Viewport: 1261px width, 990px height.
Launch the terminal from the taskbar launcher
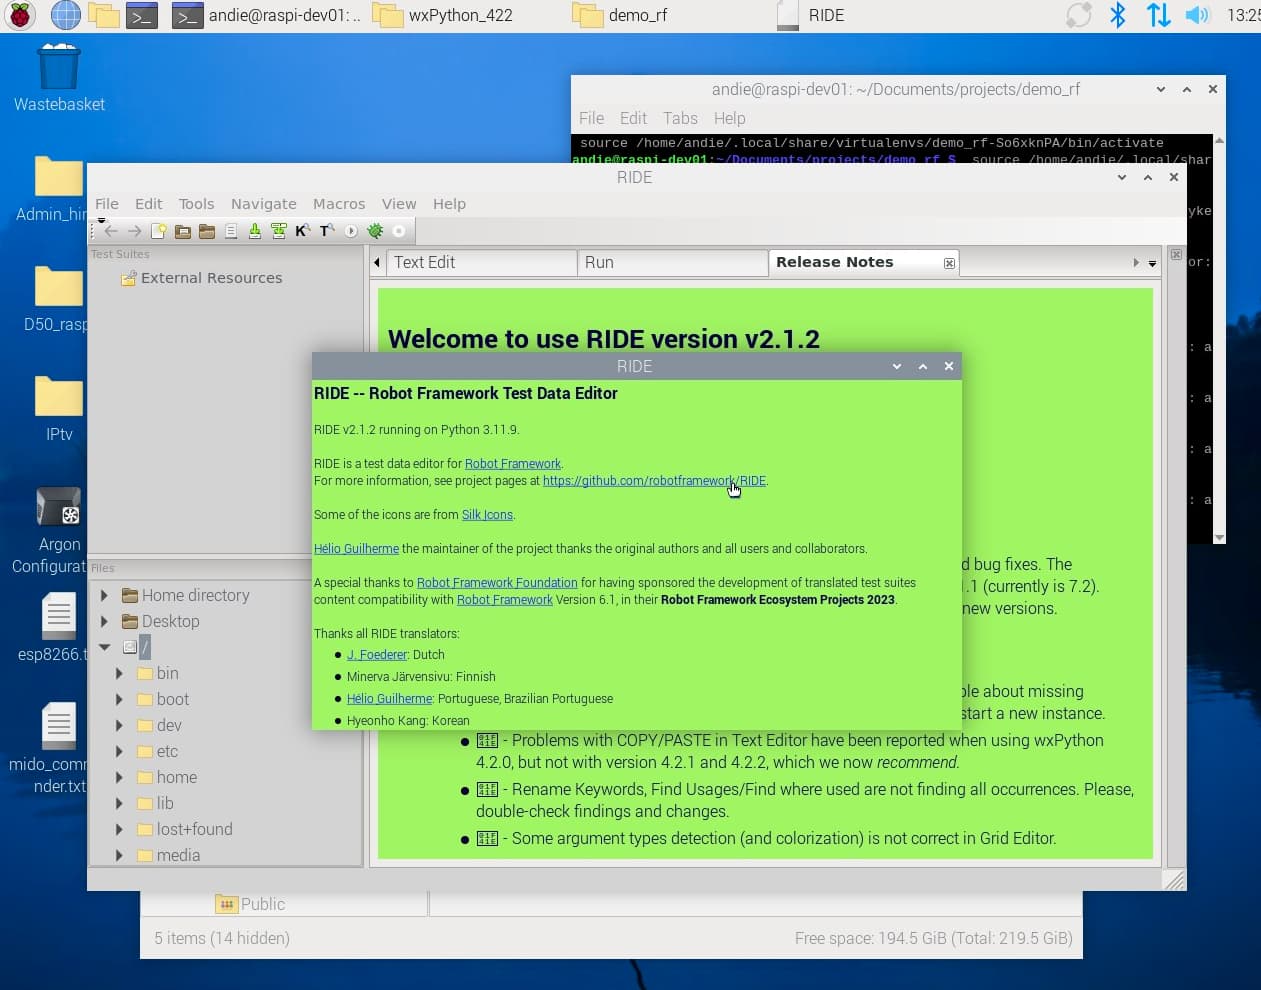142,15
